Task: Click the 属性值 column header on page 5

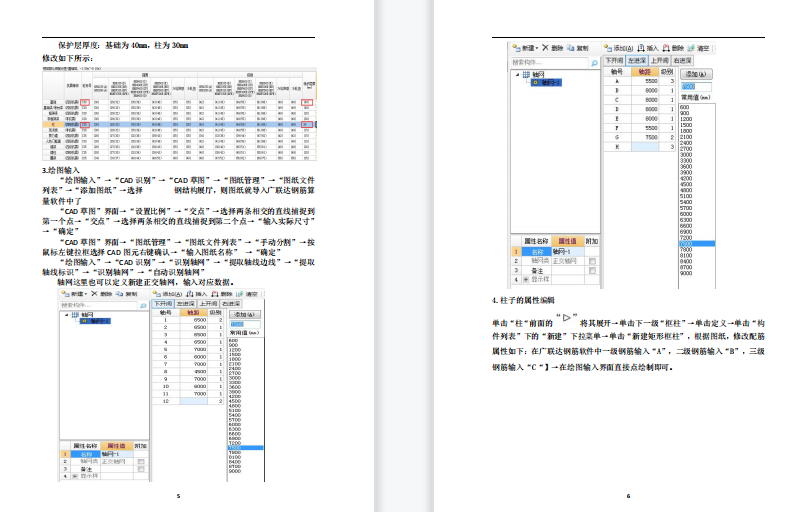Action: click(116, 446)
